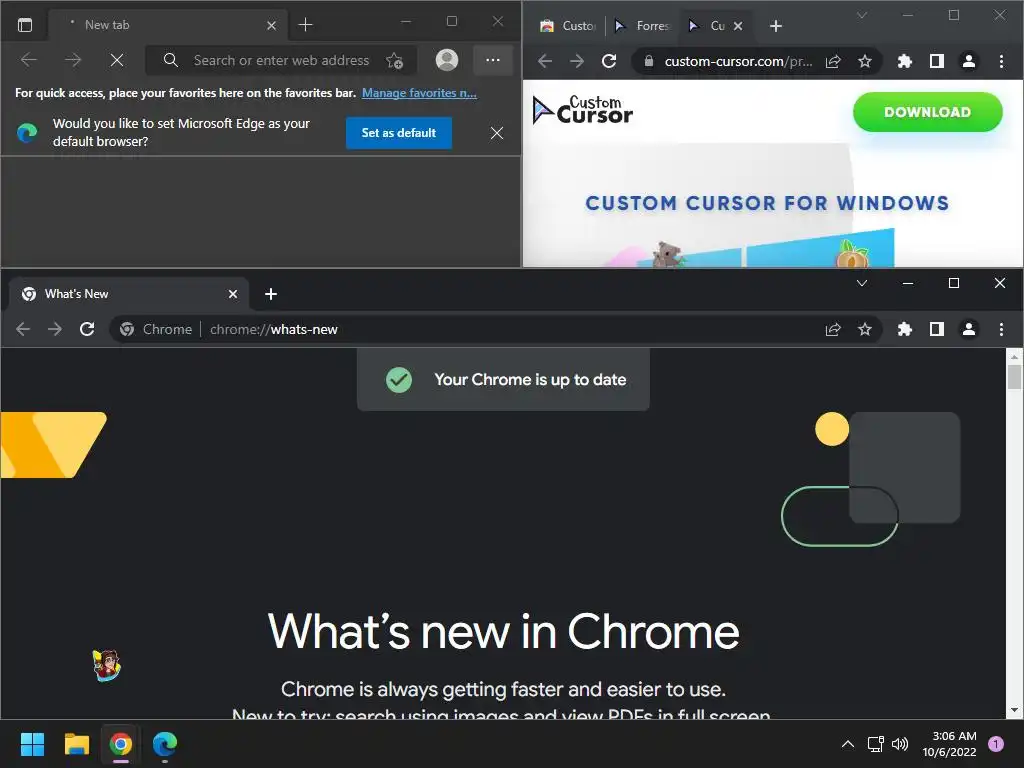Viewport: 1024px width, 768px height.
Task: Click Edge forward arrow button
Action: pyautogui.click(x=73, y=60)
